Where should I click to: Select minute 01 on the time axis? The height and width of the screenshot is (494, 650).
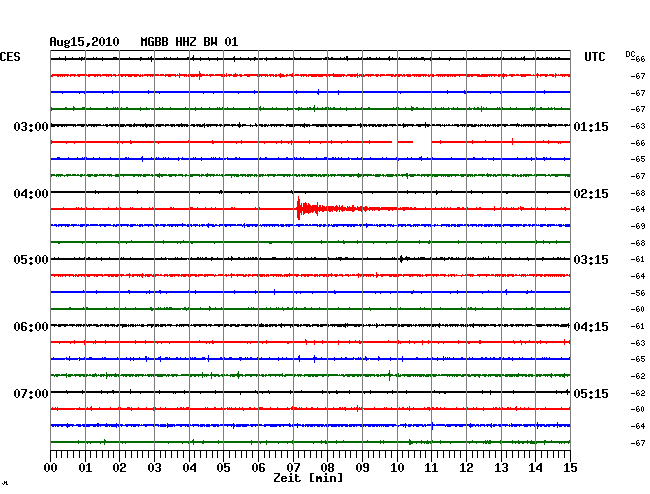(85, 468)
